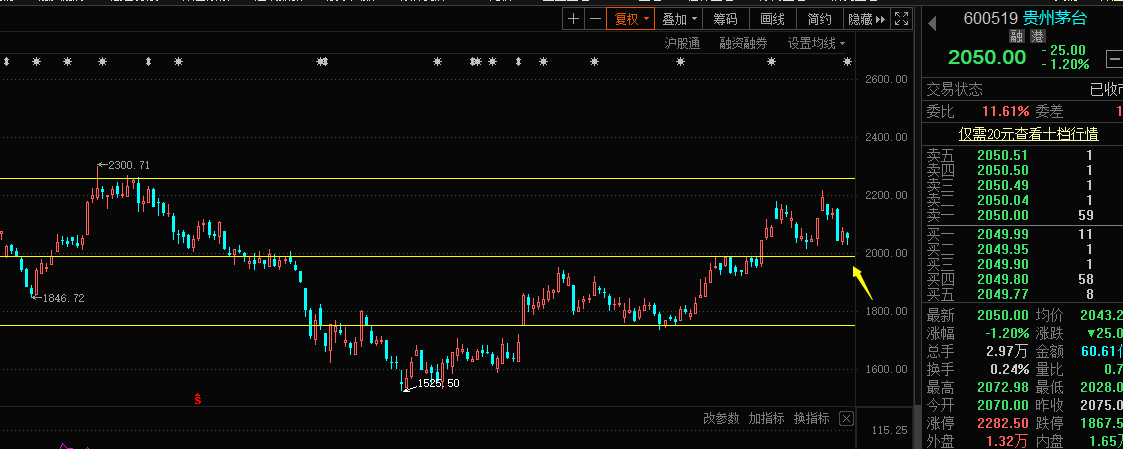Open the 叠加 overlay dropdown
The width and height of the screenshot is (1123, 449).
click(679, 19)
